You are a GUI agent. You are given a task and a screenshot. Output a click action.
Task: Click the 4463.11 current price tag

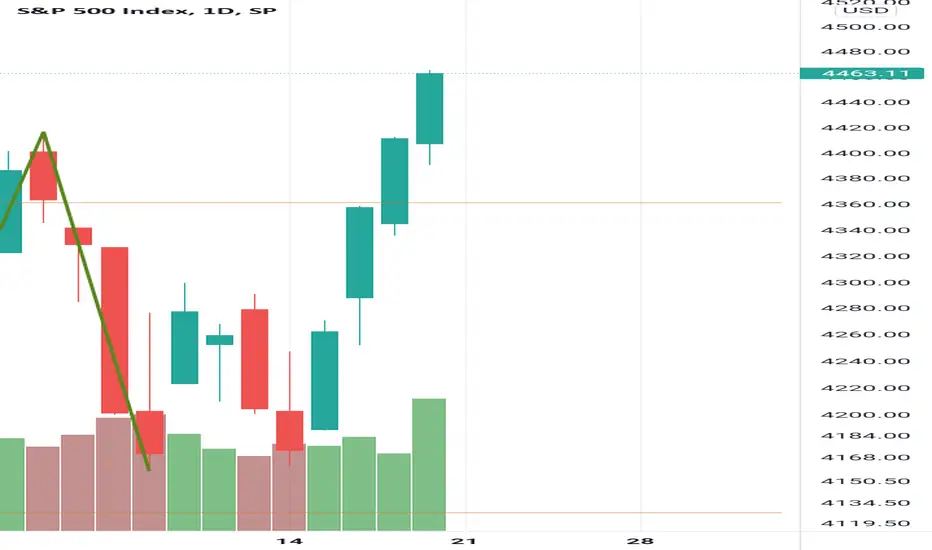[x=862, y=74]
